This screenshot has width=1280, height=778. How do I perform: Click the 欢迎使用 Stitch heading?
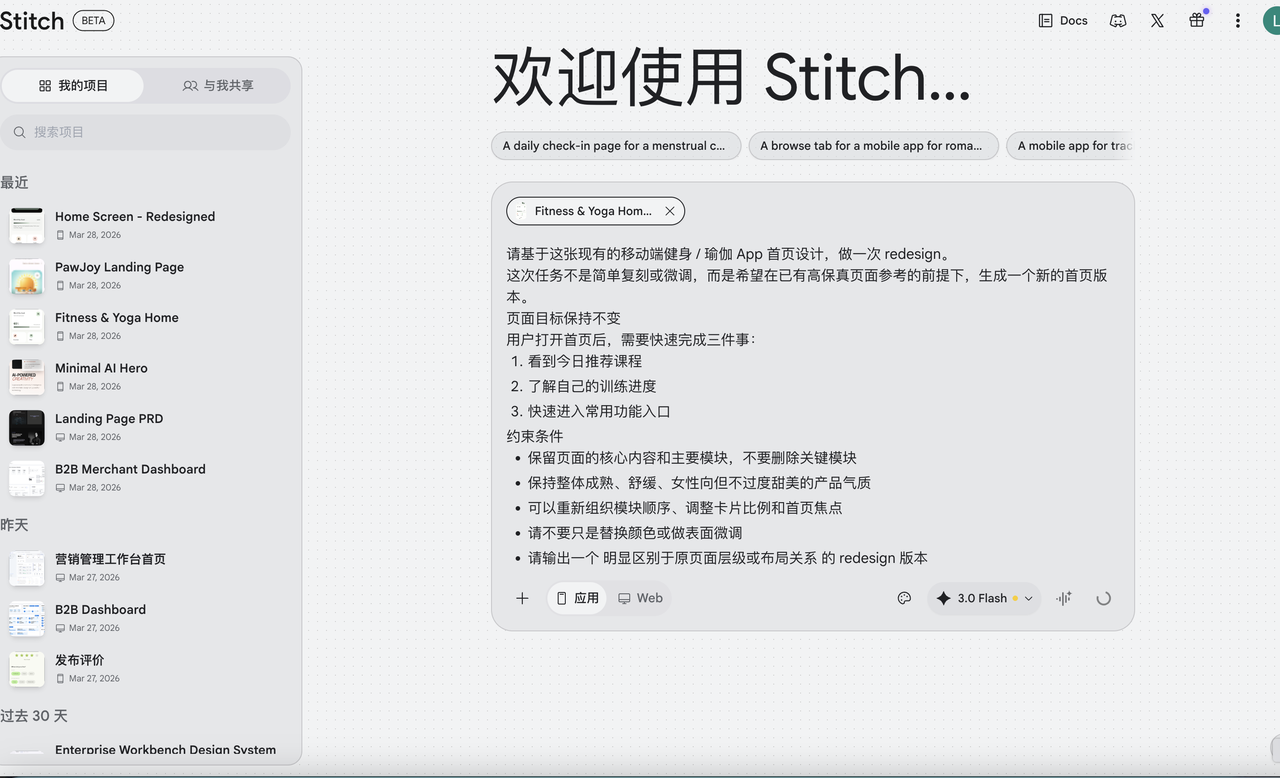click(731, 77)
